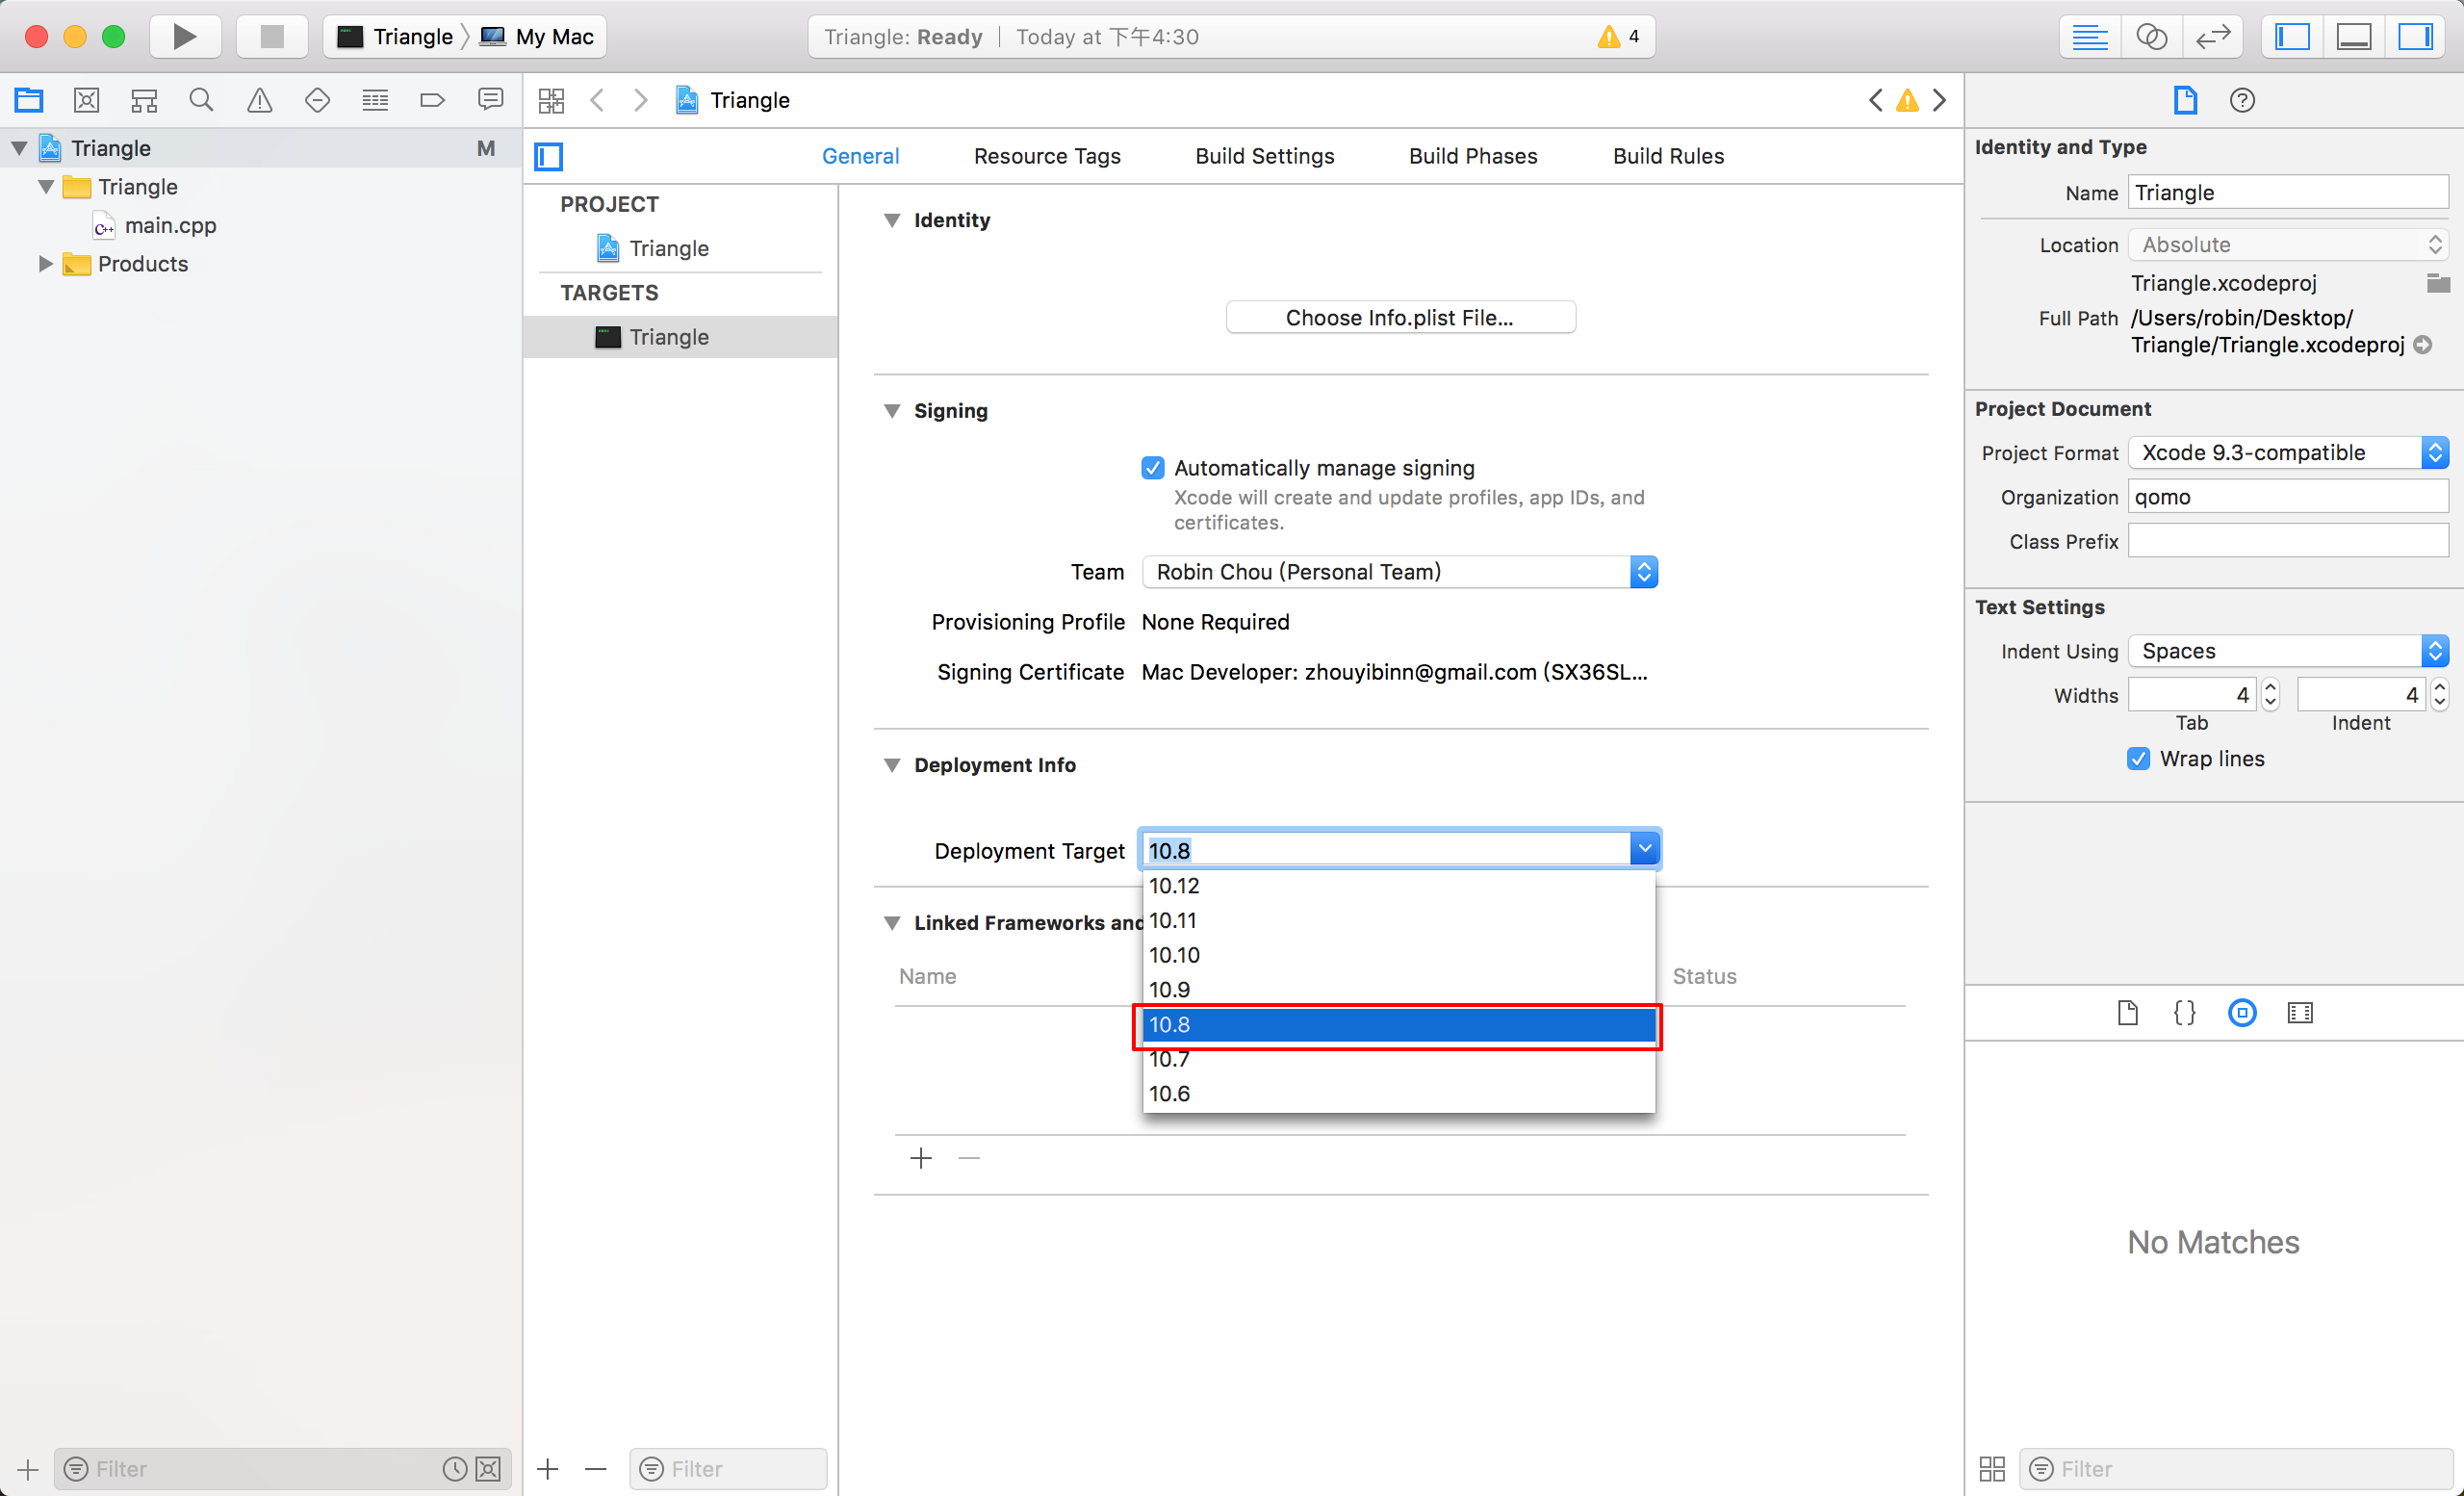Click the yellow warning icon in jump bar
Image resolution: width=2464 pixels, height=1496 pixels.
(x=1908, y=100)
